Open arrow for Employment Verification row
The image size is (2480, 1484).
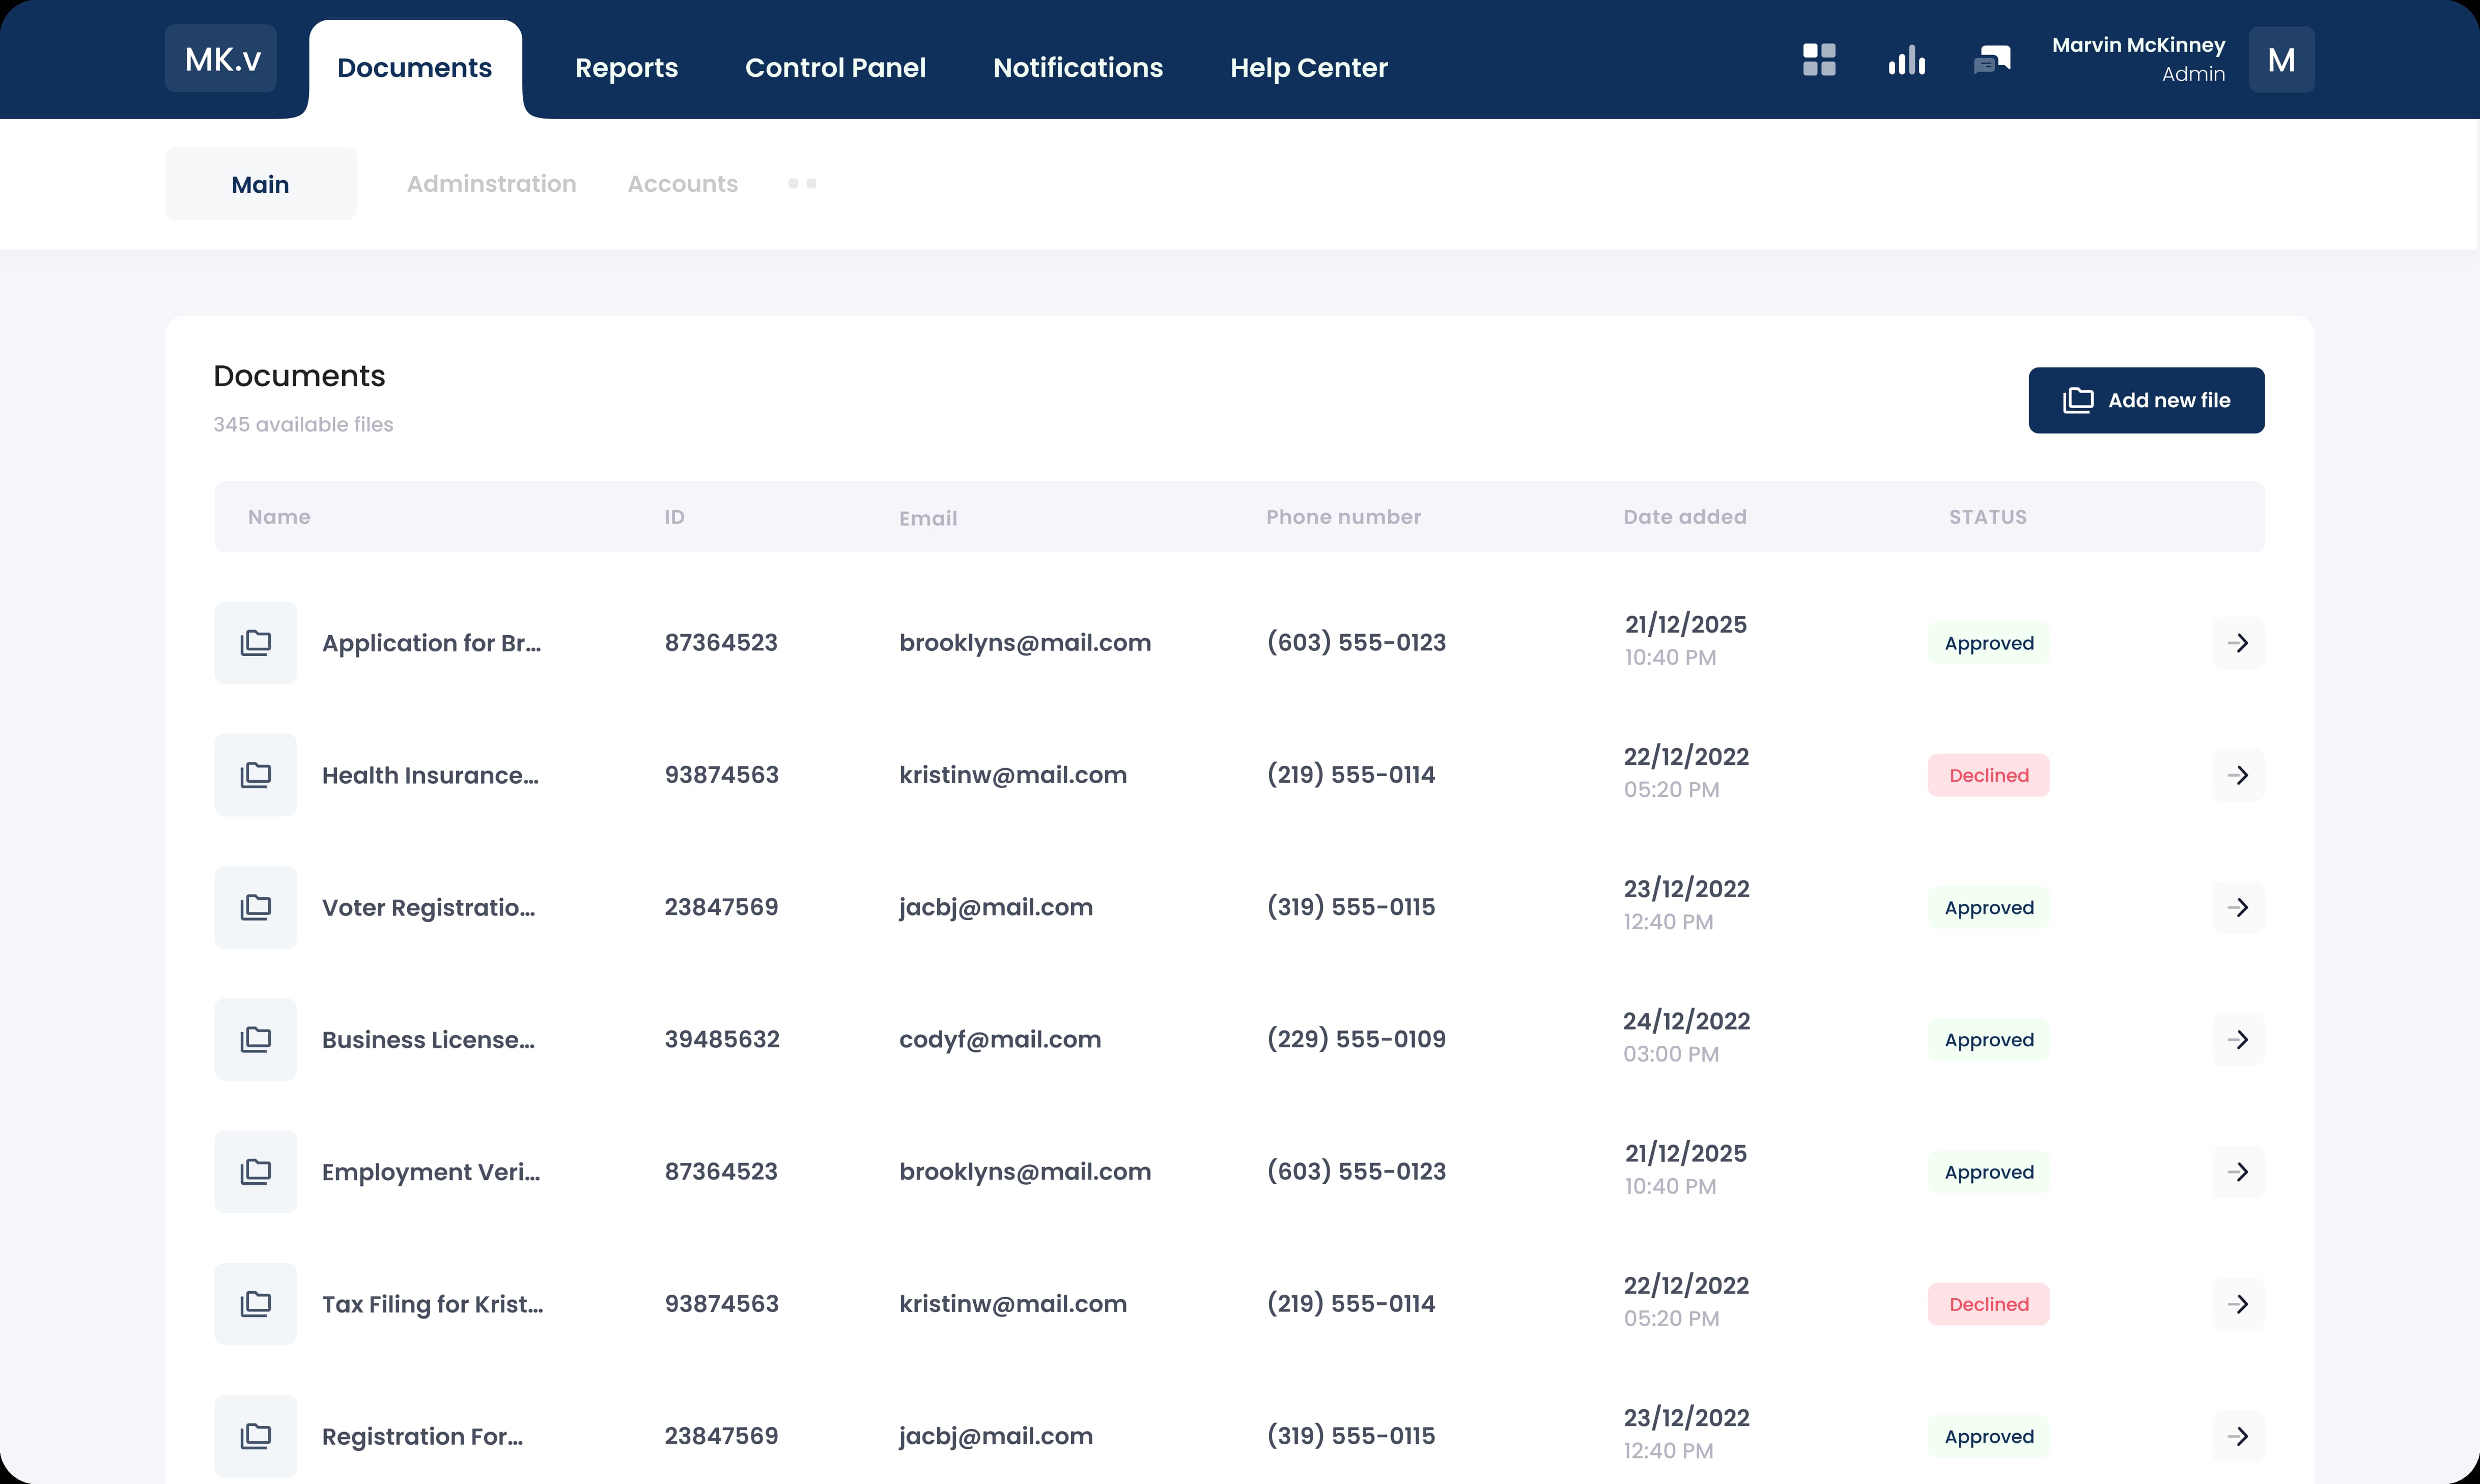click(2238, 1172)
